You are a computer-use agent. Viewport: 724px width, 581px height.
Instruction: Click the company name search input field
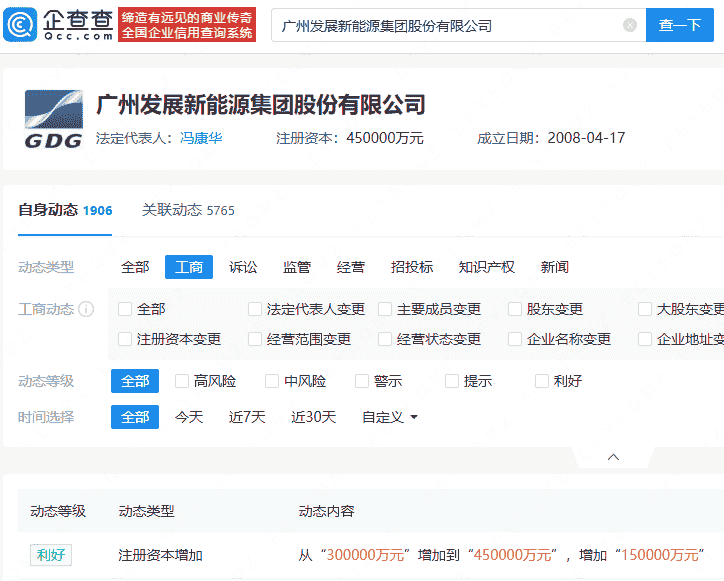click(x=445, y=25)
